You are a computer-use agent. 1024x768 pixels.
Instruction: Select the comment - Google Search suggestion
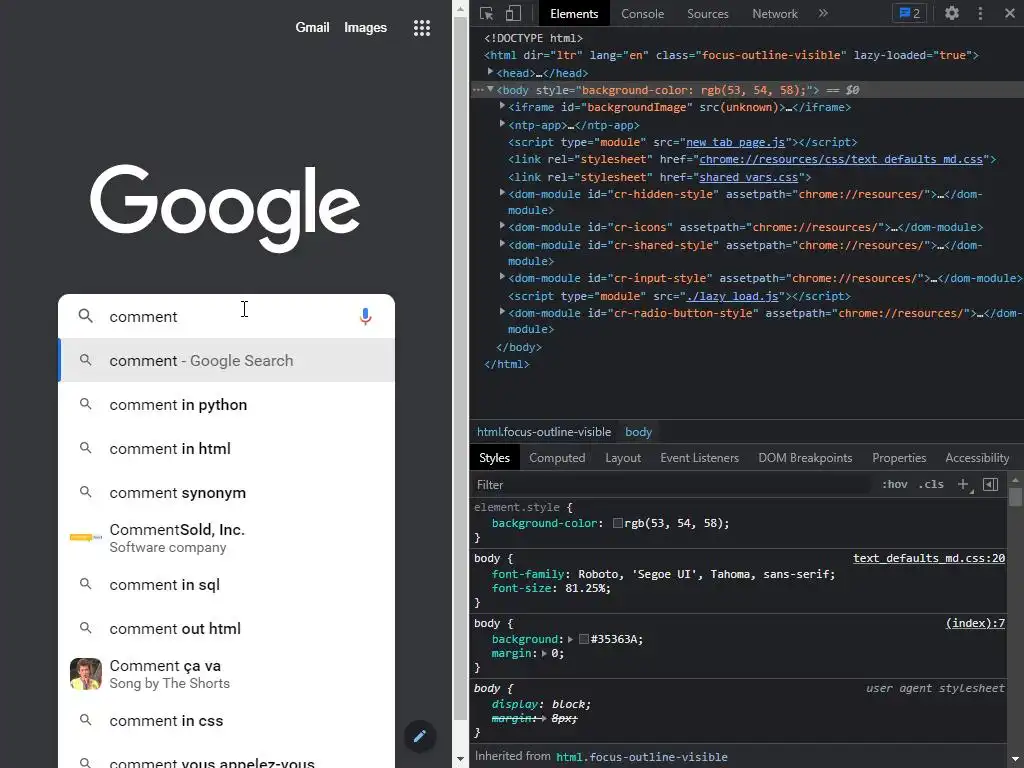click(227, 360)
